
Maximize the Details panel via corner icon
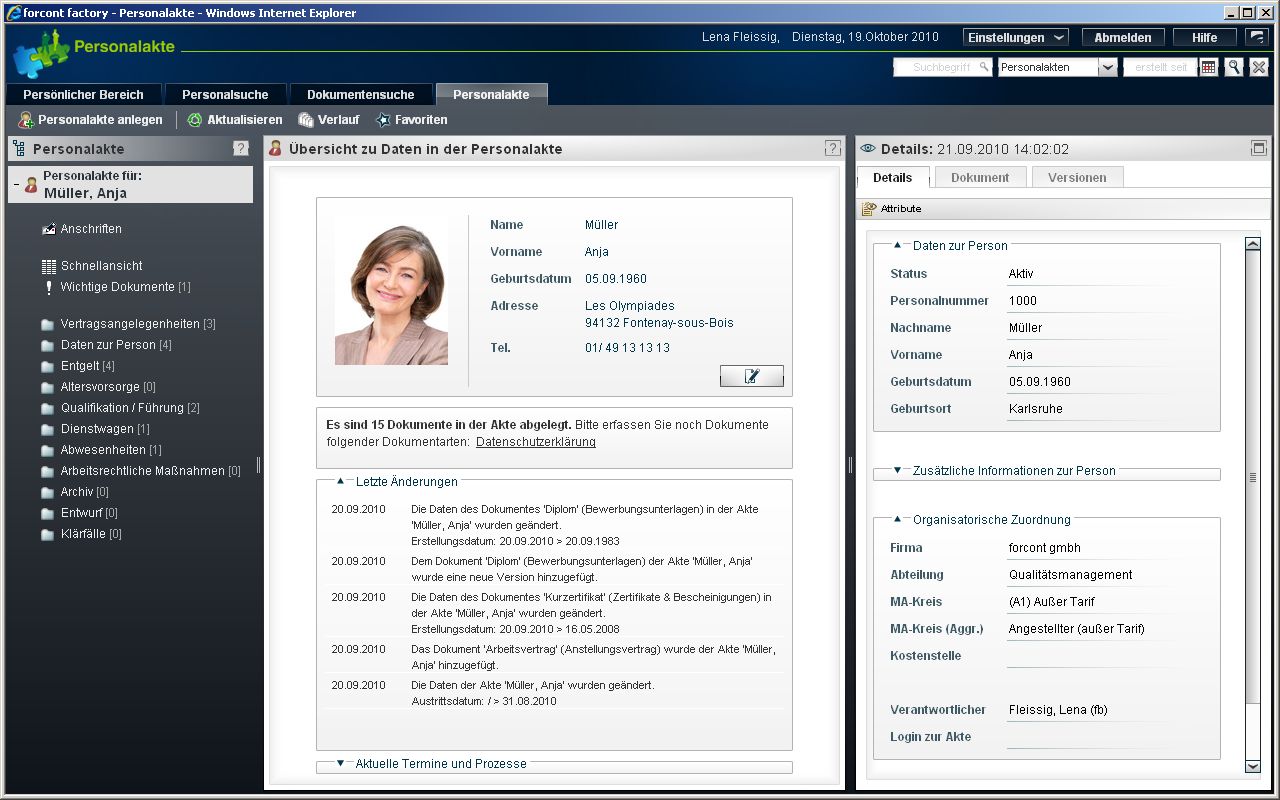tap(1259, 148)
